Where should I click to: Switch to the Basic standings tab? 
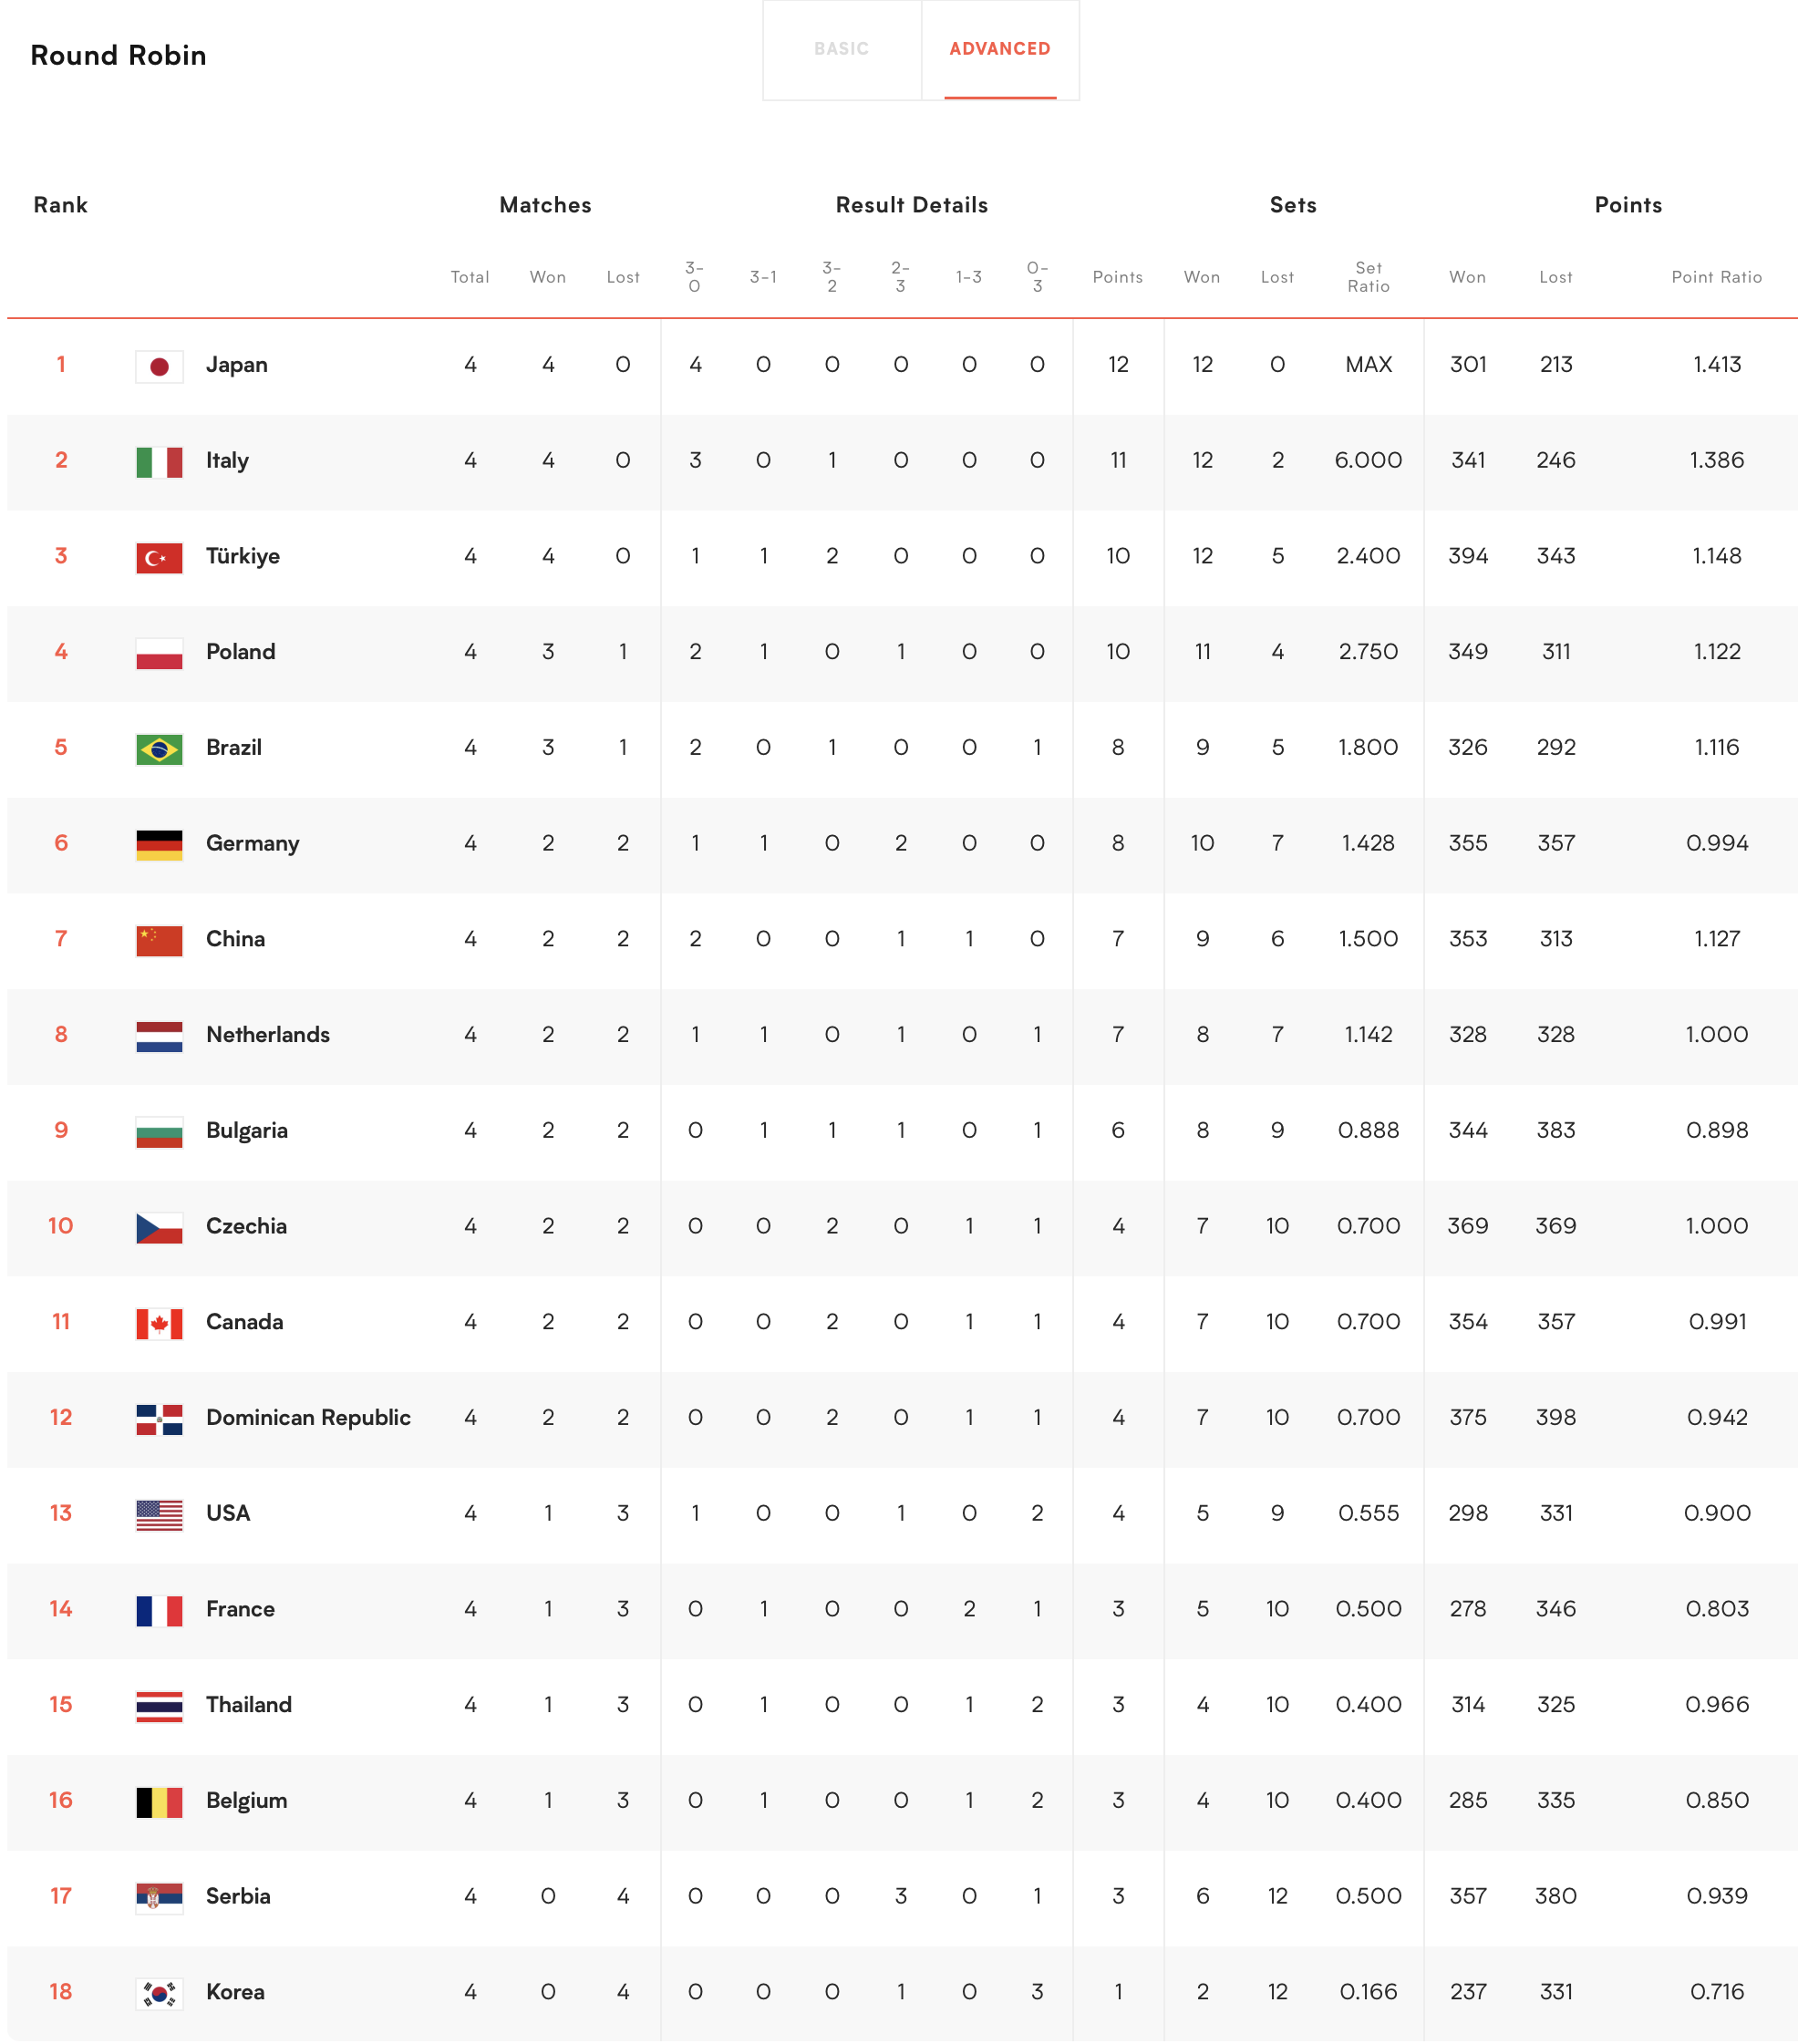[841, 49]
